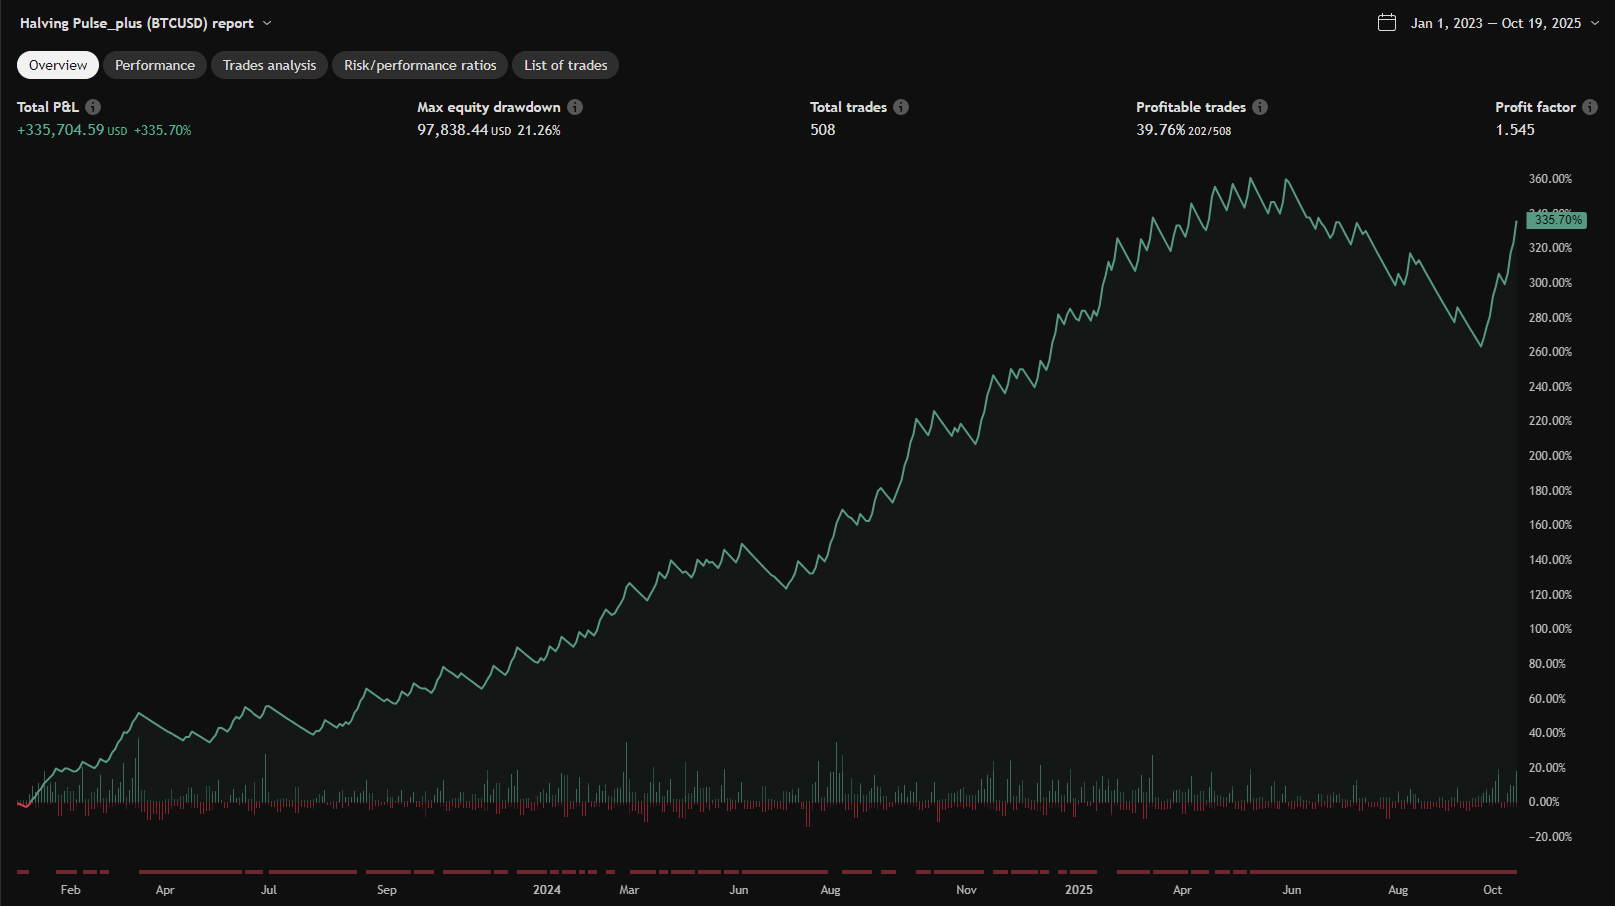Click the 335.70% current value price label
1615x906 pixels.
(1558, 220)
